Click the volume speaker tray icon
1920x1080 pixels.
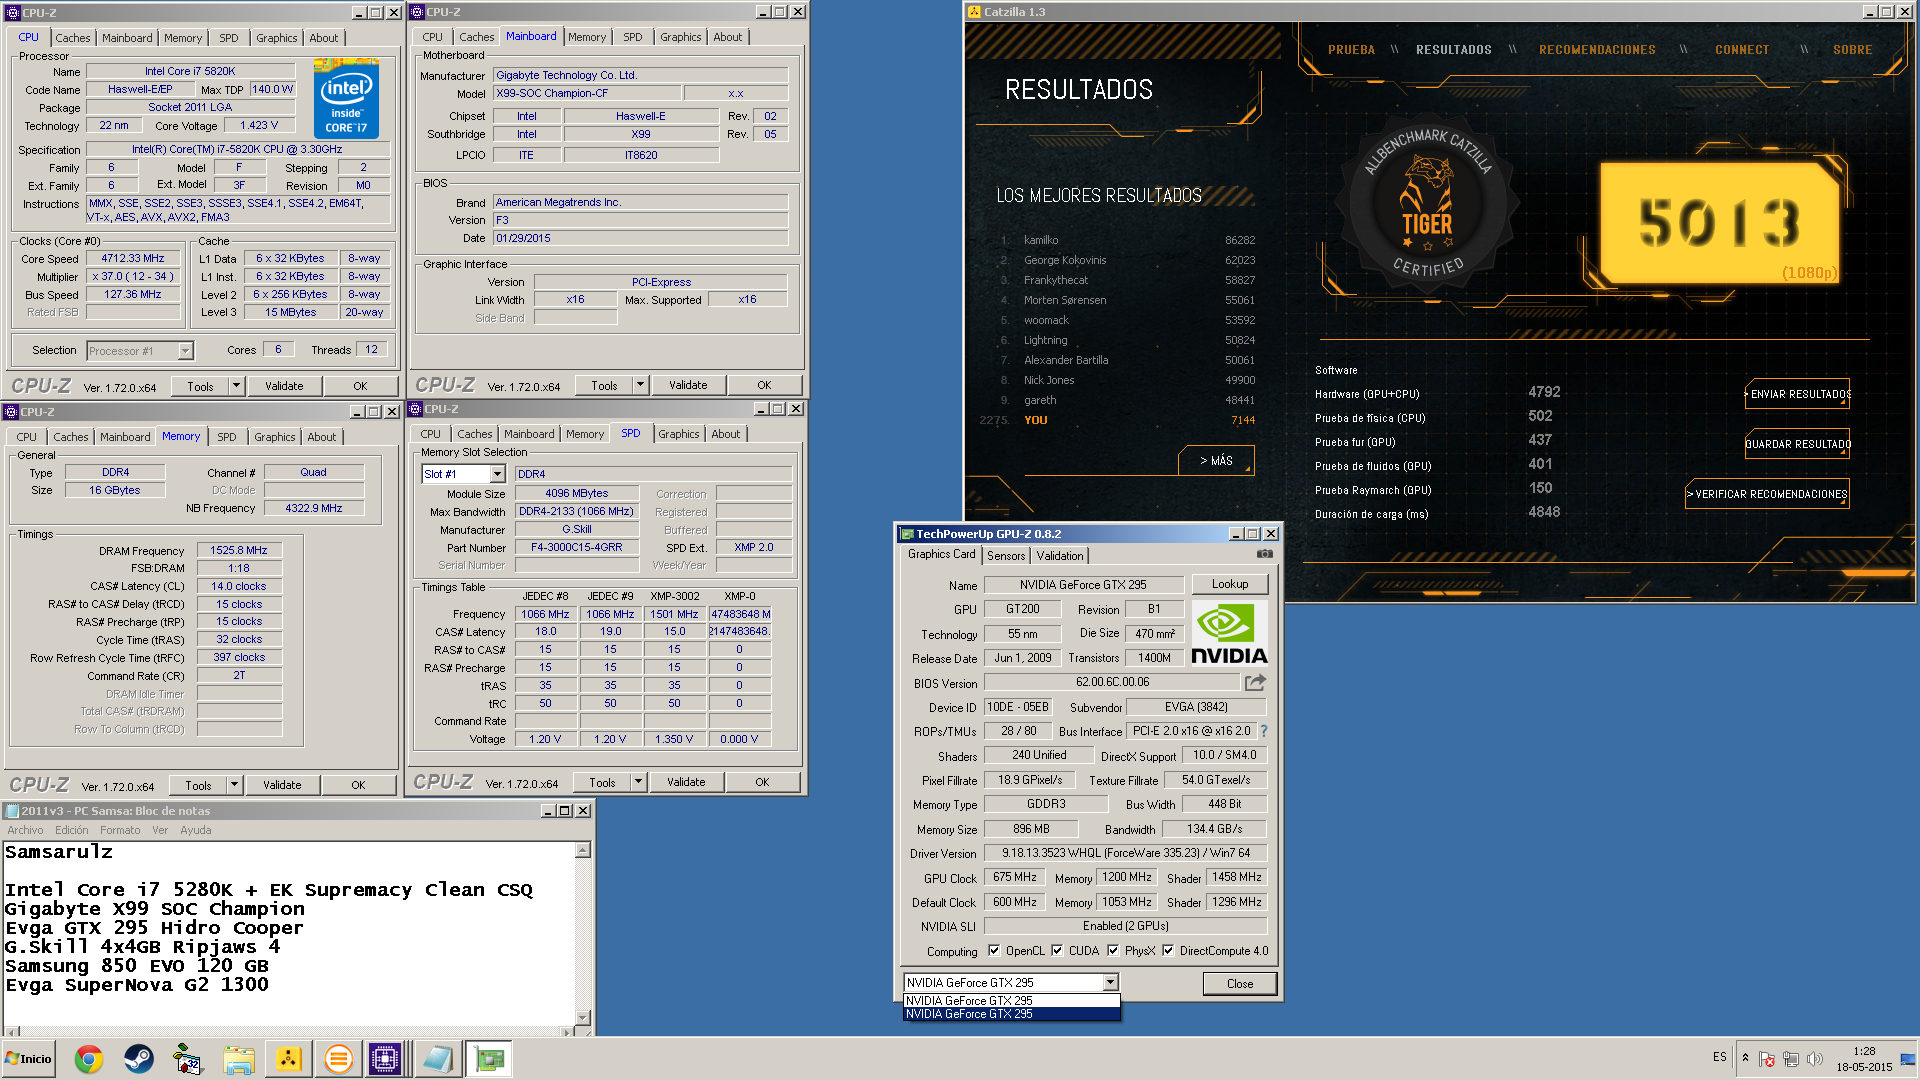point(1815,1059)
